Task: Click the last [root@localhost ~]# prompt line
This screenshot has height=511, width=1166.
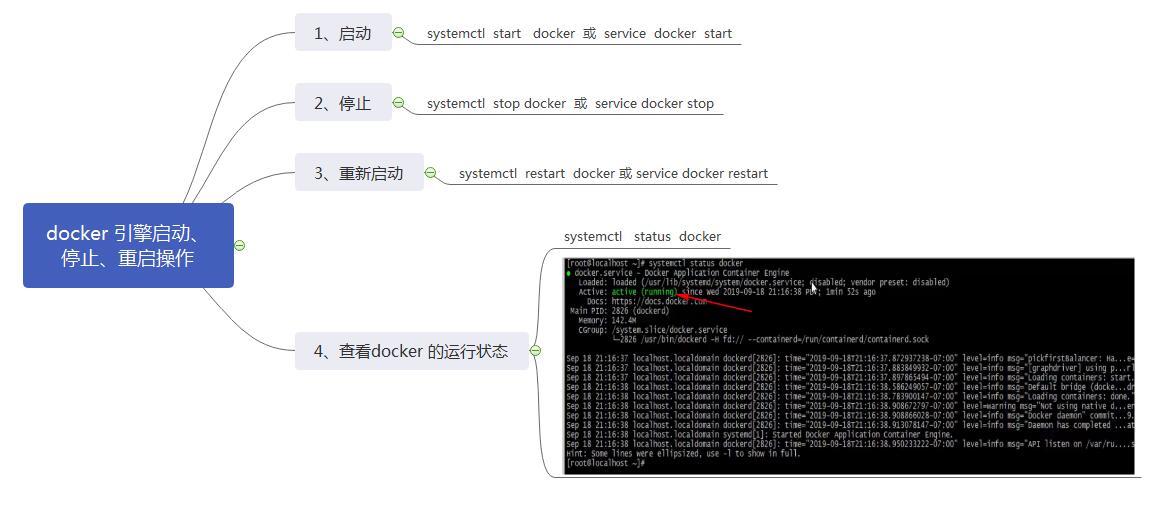Action: tap(606, 463)
